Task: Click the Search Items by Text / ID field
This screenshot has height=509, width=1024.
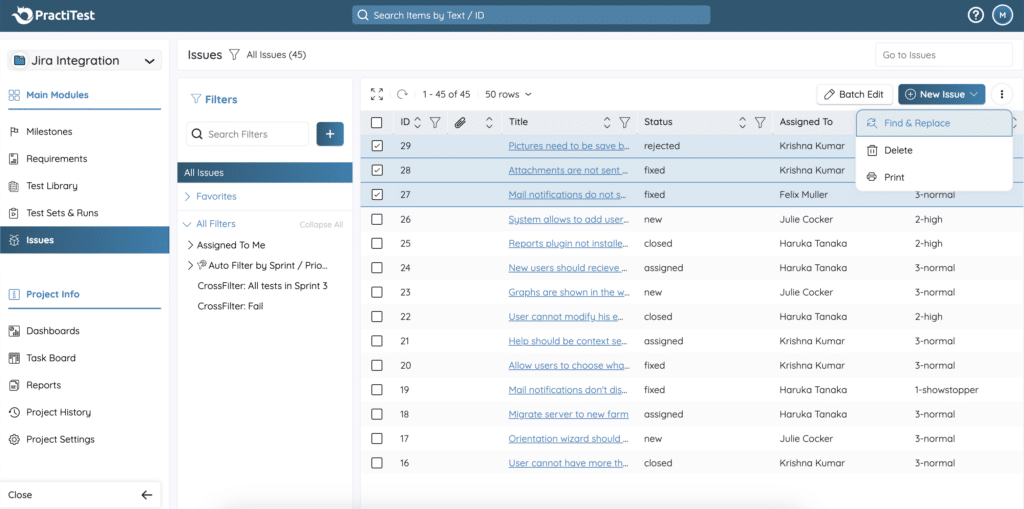Action: [x=531, y=15]
